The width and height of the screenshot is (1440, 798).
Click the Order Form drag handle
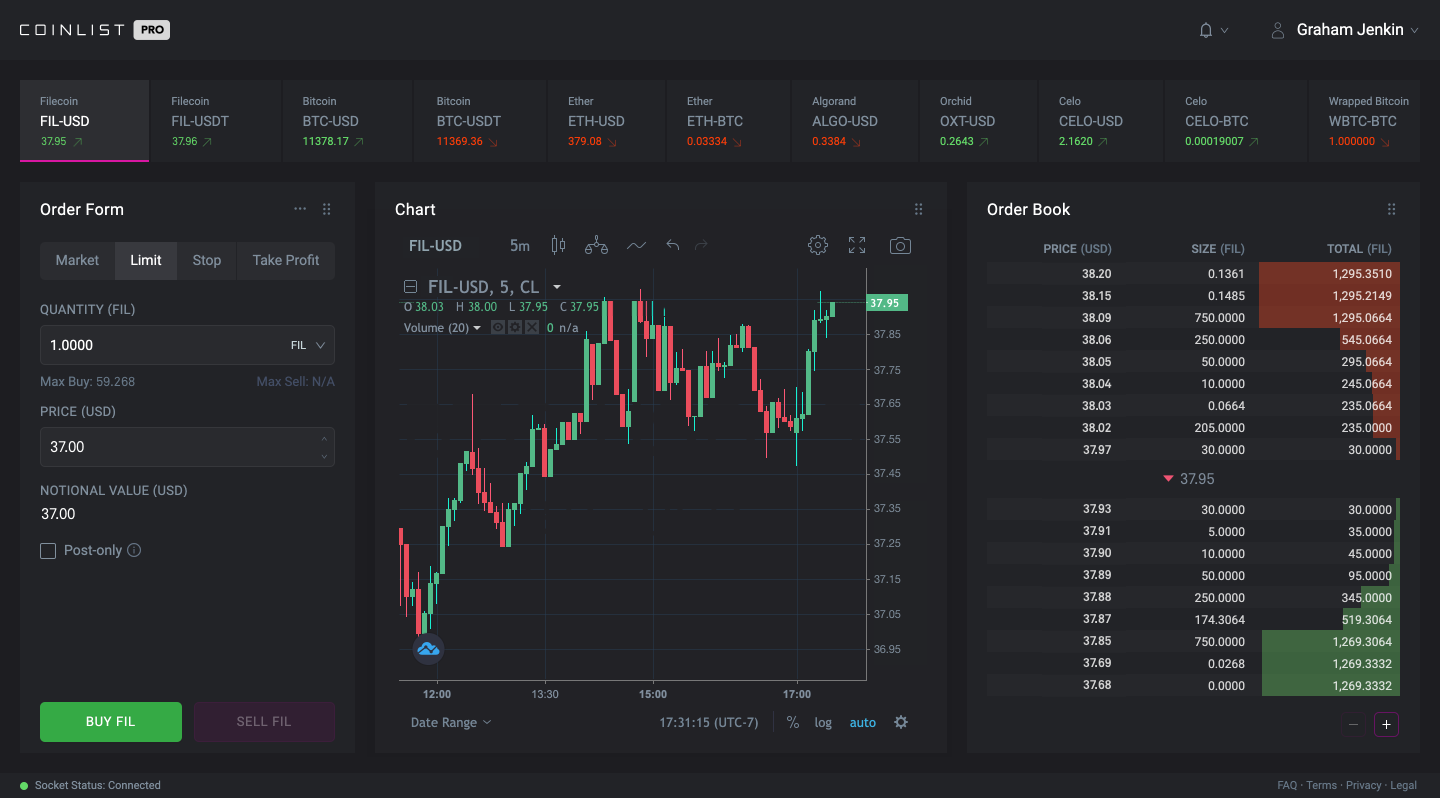(x=326, y=209)
